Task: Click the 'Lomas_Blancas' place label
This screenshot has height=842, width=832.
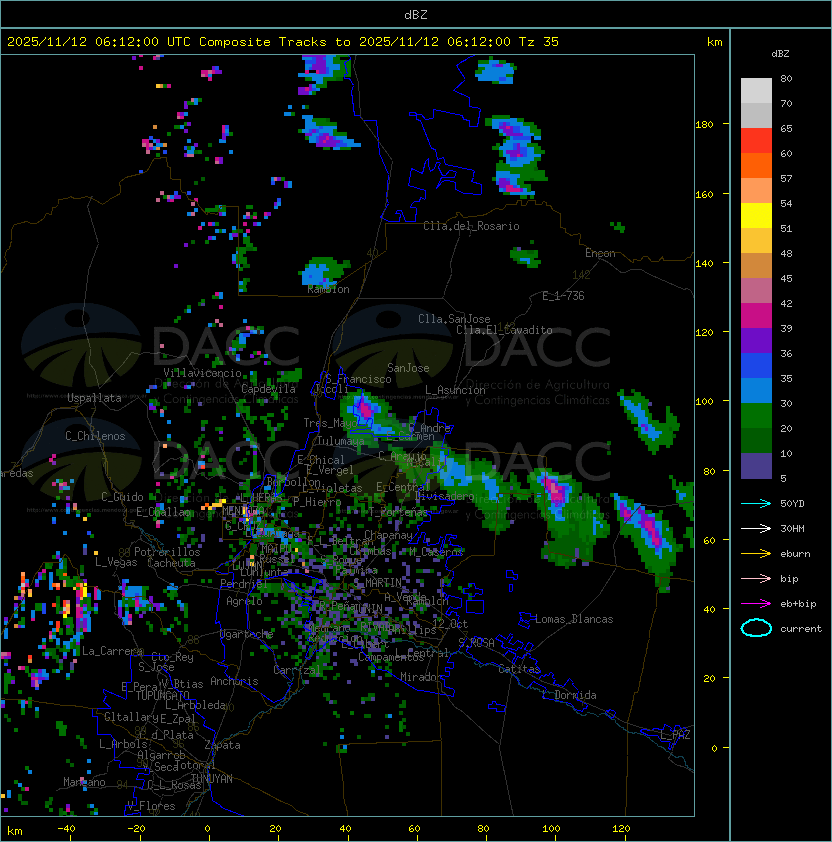Action: (x=574, y=619)
